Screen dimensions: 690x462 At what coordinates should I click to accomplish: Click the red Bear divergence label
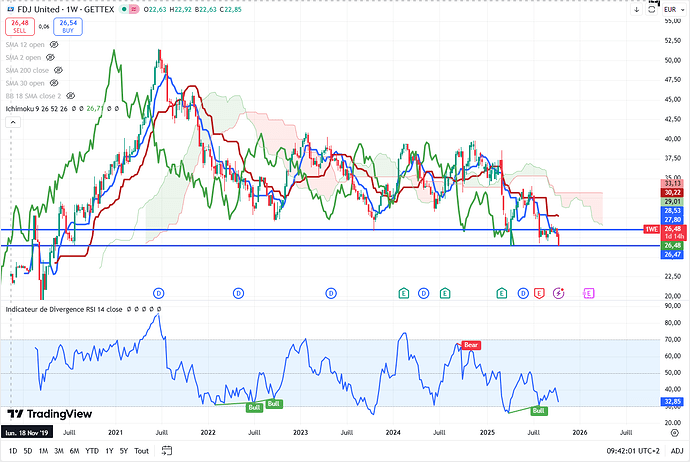point(470,344)
